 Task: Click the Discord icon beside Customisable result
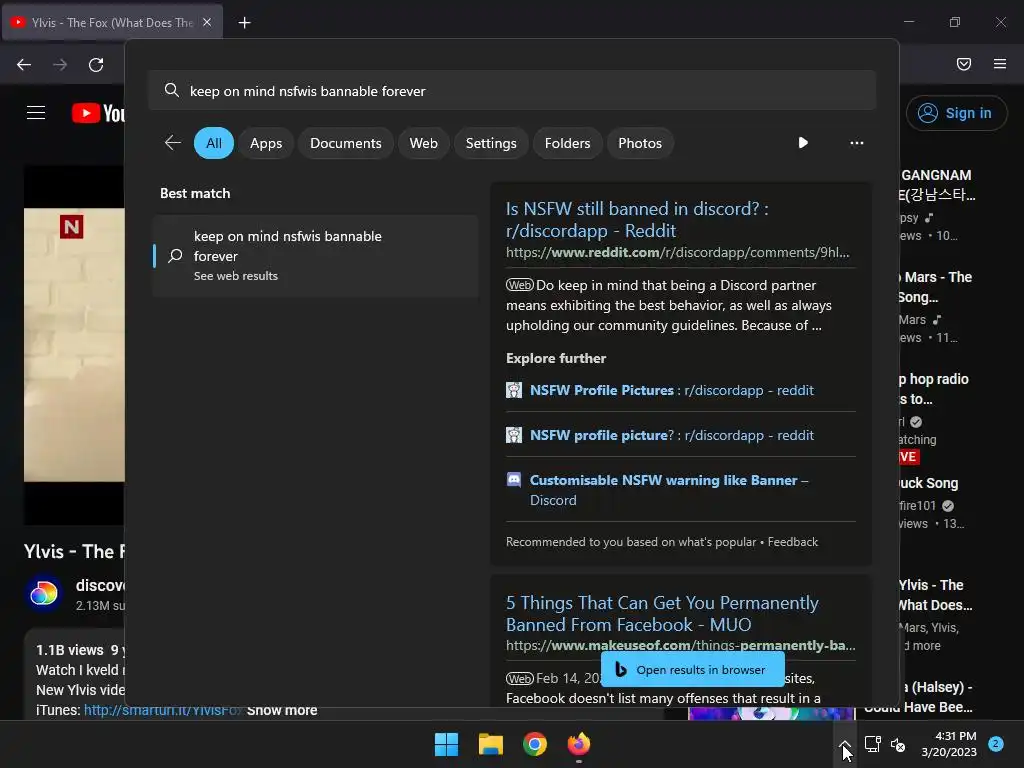[514, 480]
